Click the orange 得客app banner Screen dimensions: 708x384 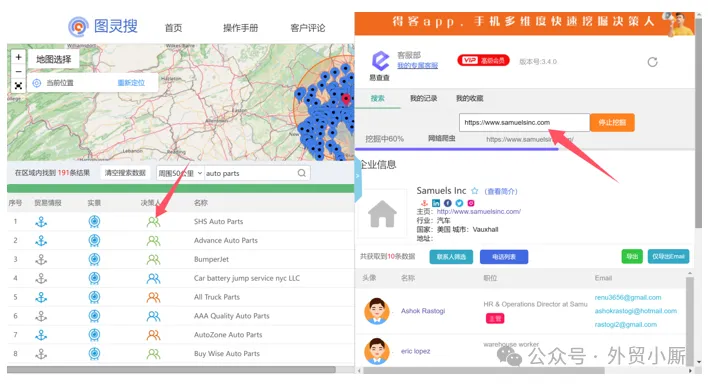click(524, 23)
